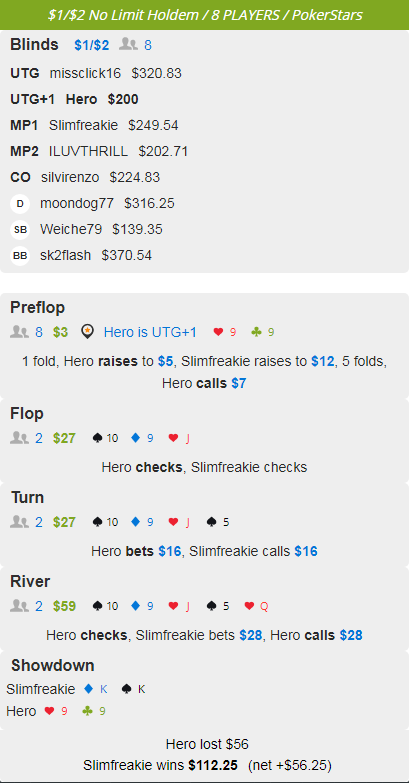Click the raises to $12 amount

tap(322, 361)
